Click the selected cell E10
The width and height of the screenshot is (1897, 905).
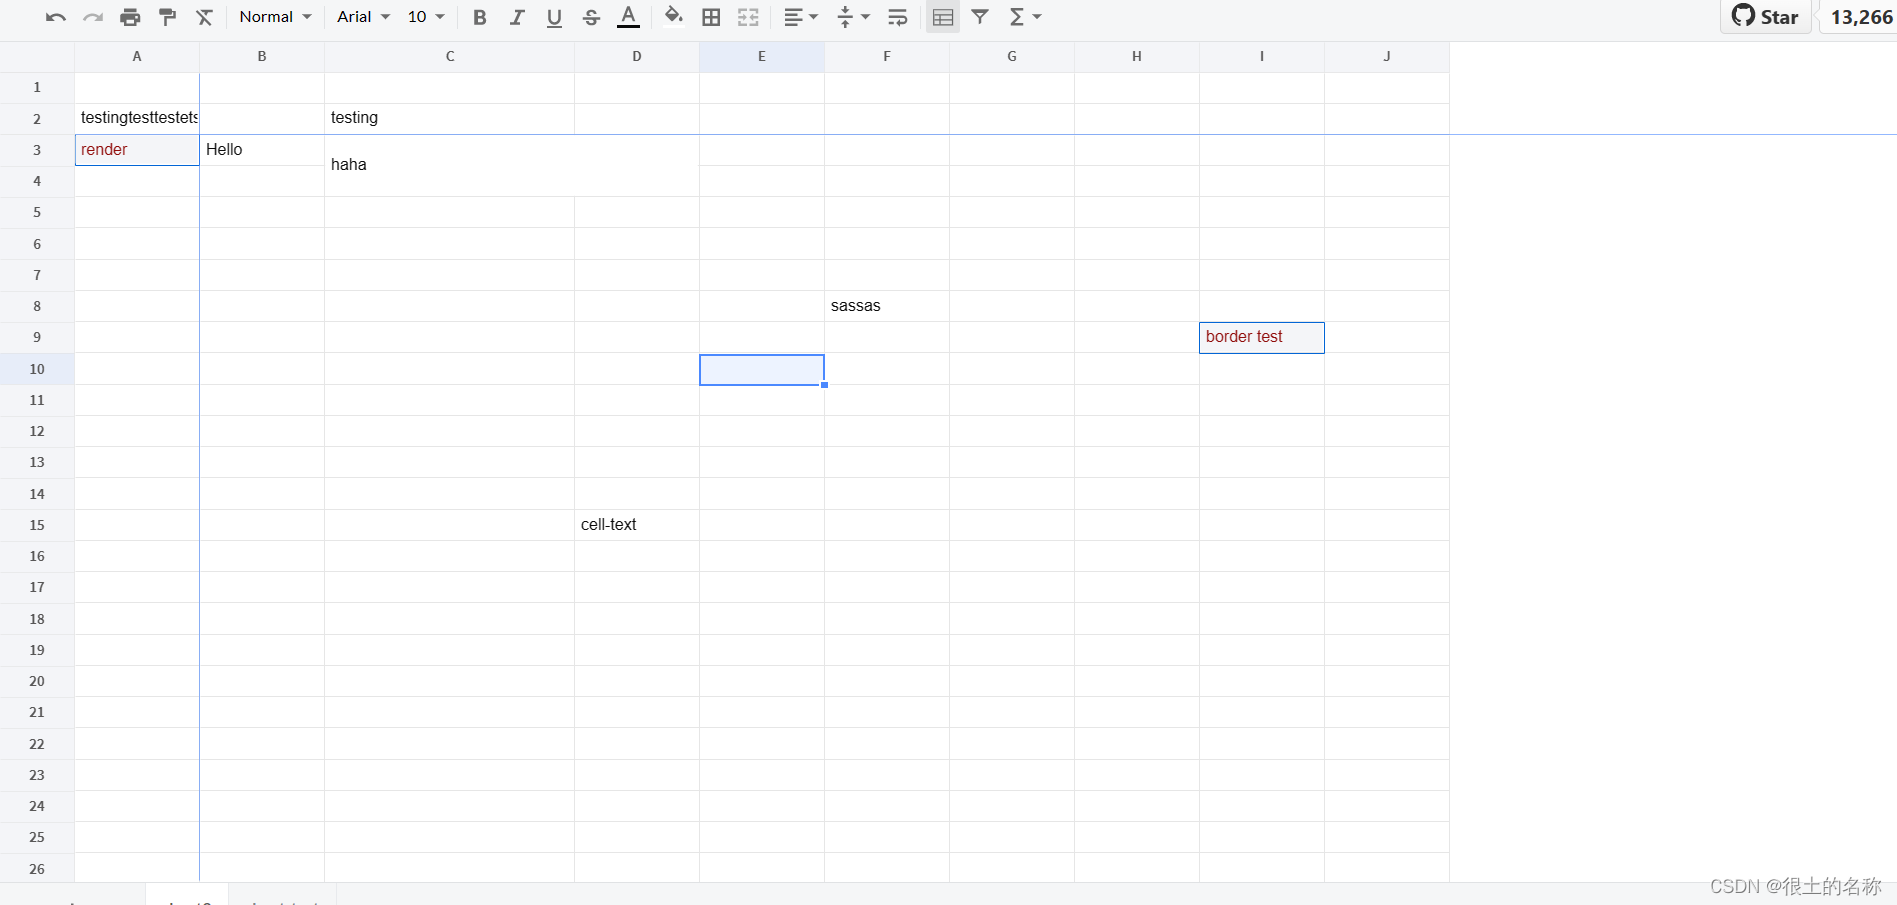[762, 369]
